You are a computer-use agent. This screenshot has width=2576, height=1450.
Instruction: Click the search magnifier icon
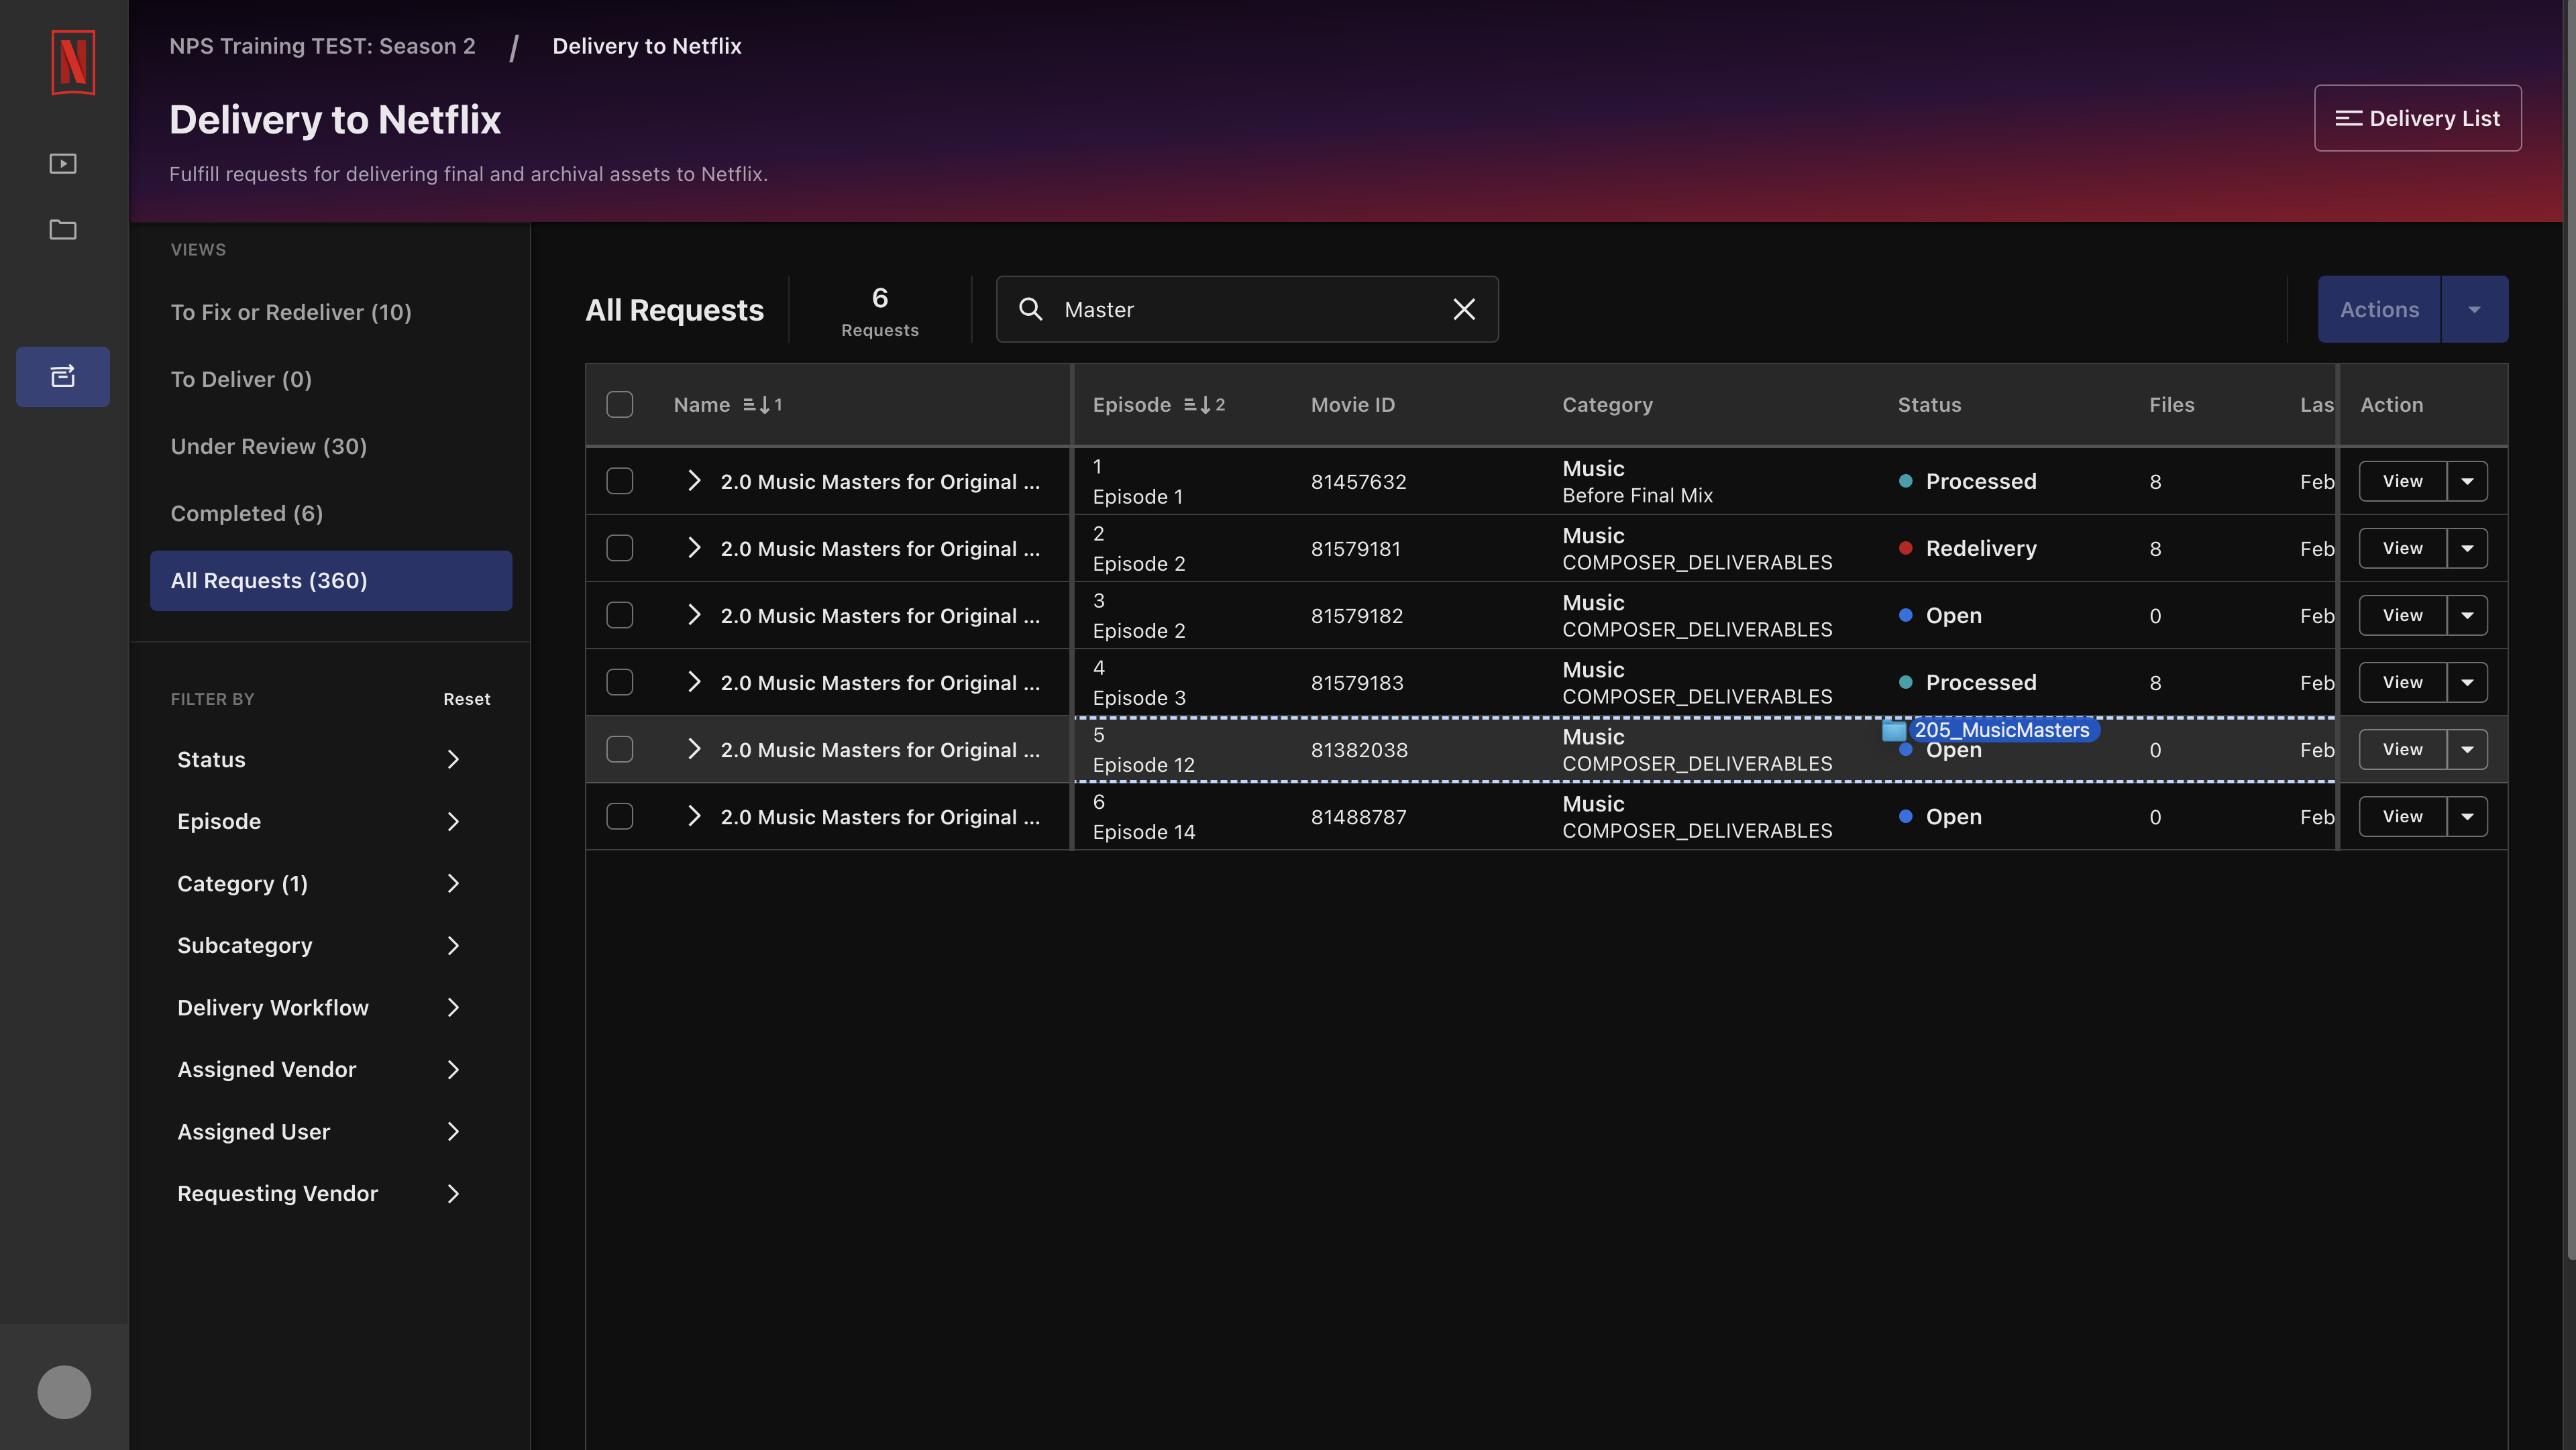(1030, 309)
